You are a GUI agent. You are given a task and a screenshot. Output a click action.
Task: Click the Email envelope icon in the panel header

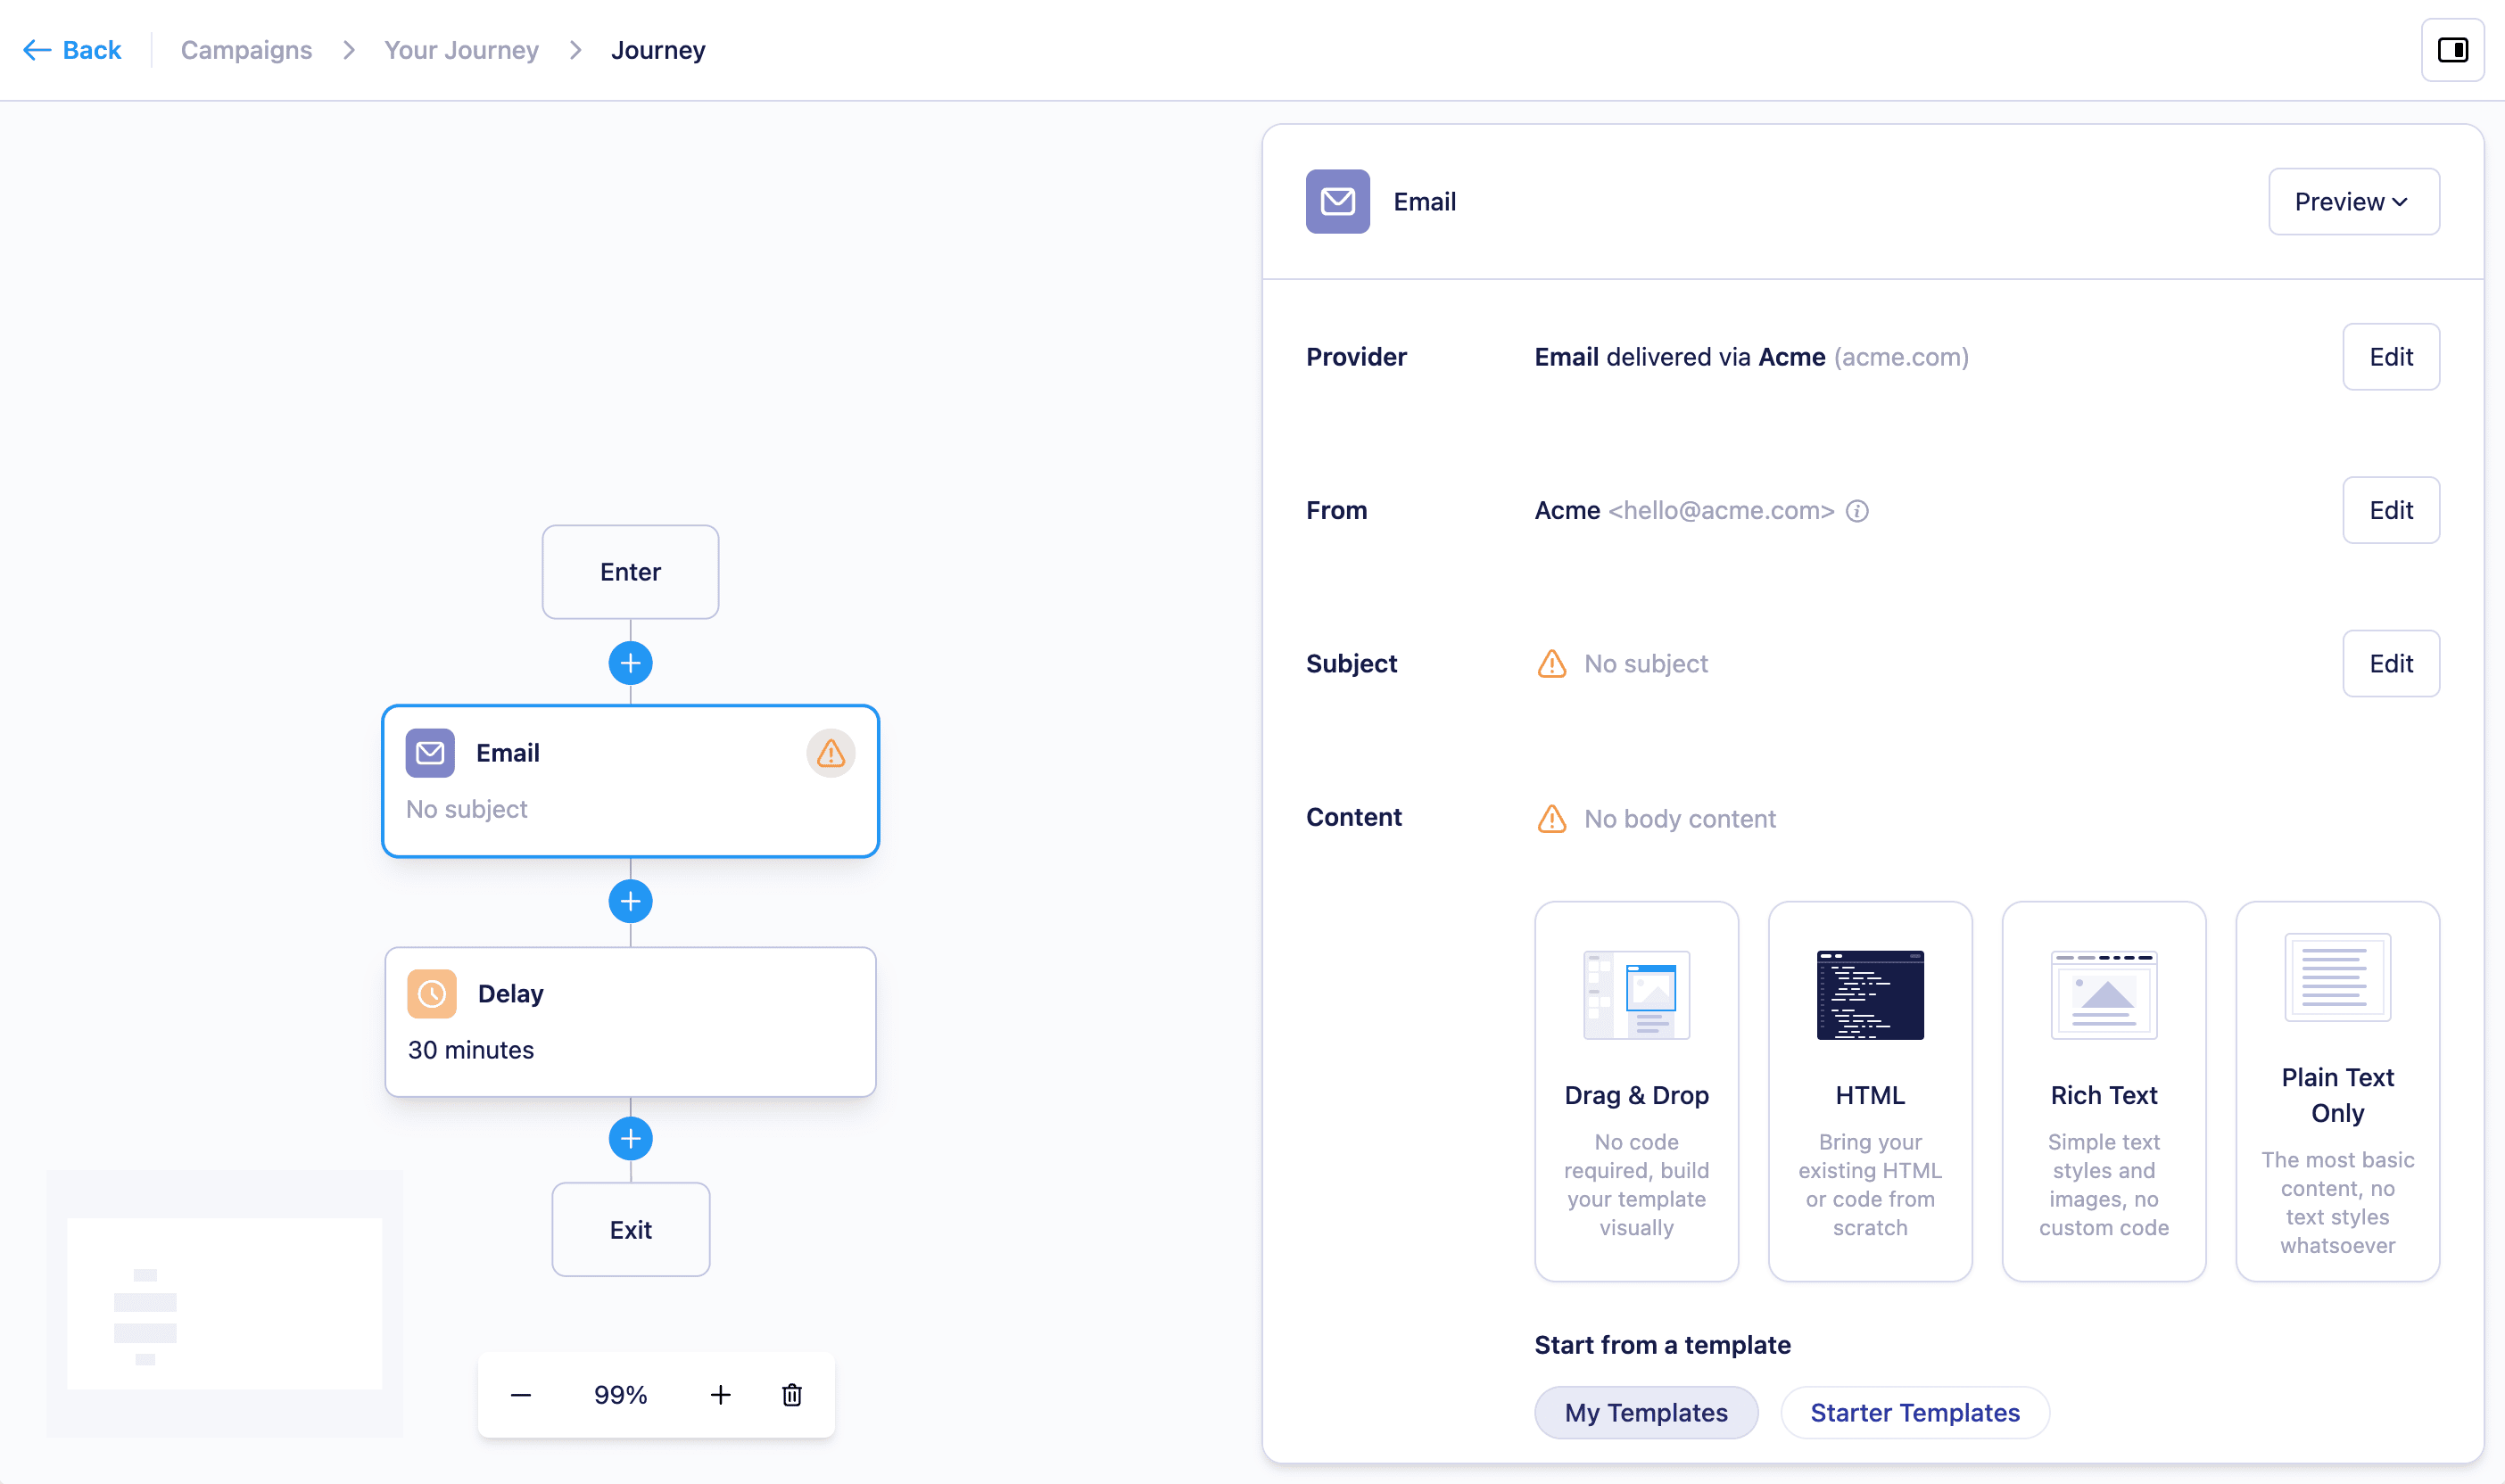click(1337, 201)
